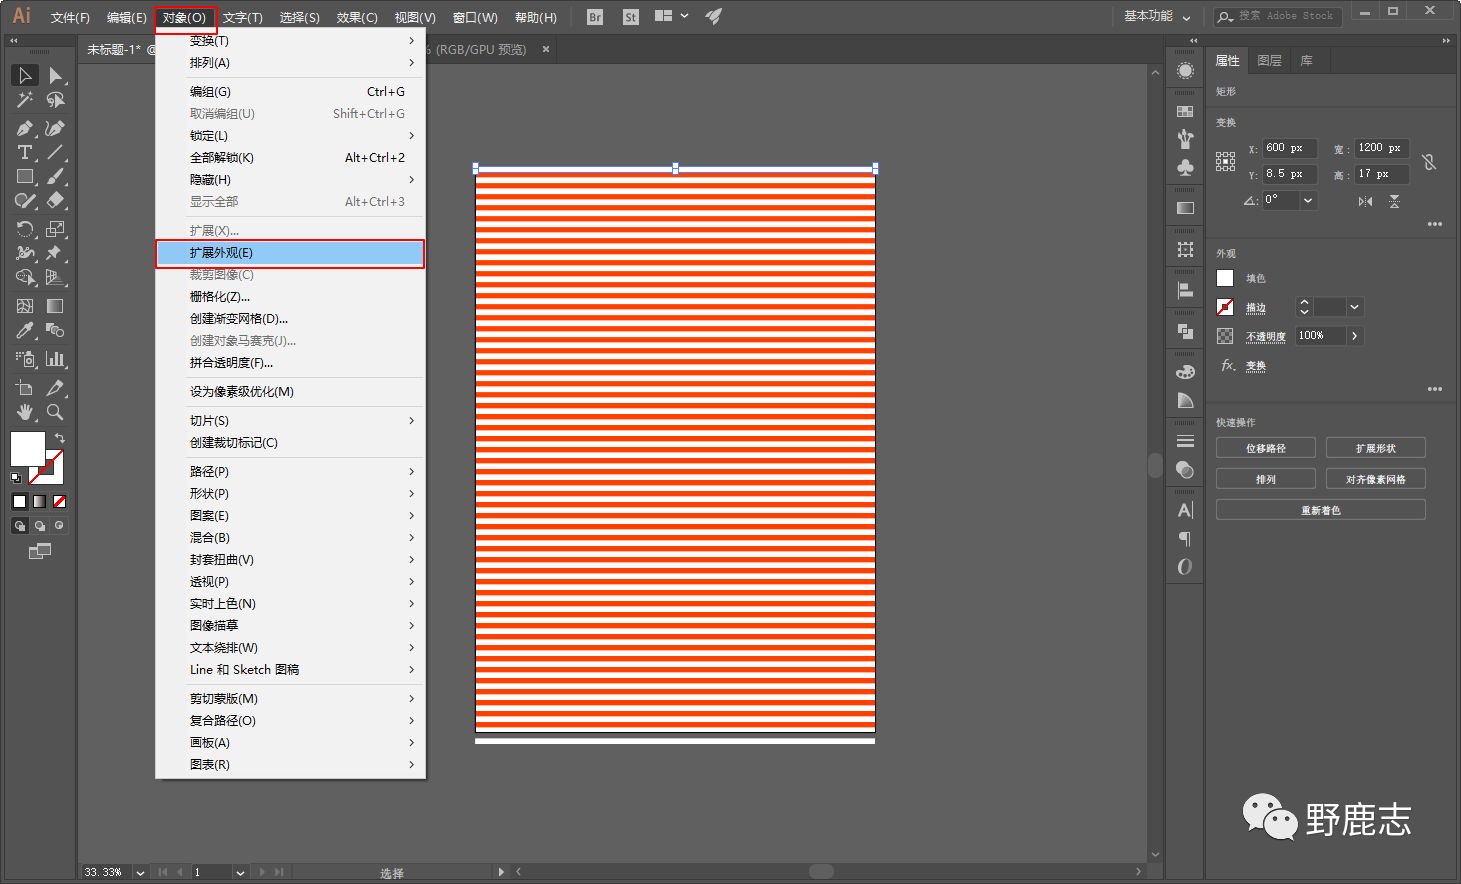Click the 填色 fill swatch in Properties
The width and height of the screenshot is (1461, 884).
pyautogui.click(x=1225, y=278)
